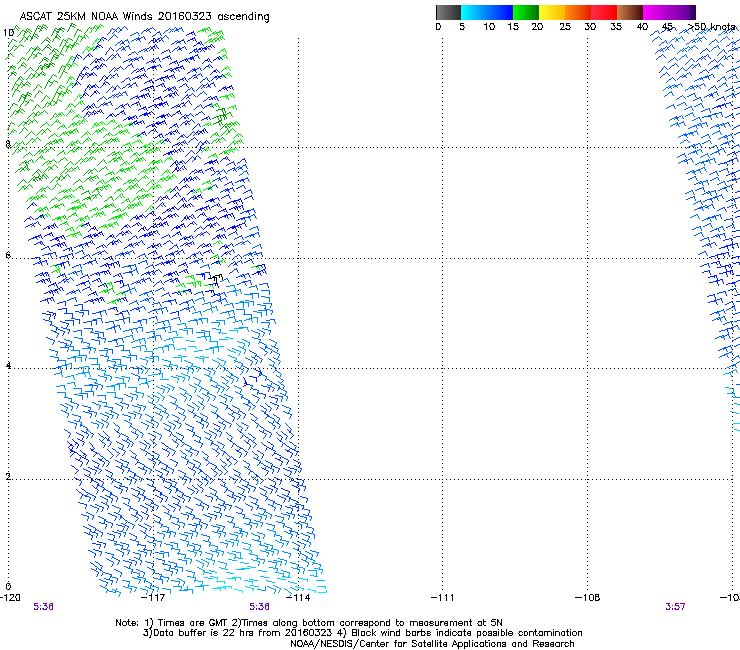Click the note 'Data buffer is 22 hrs'

[203, 633]
